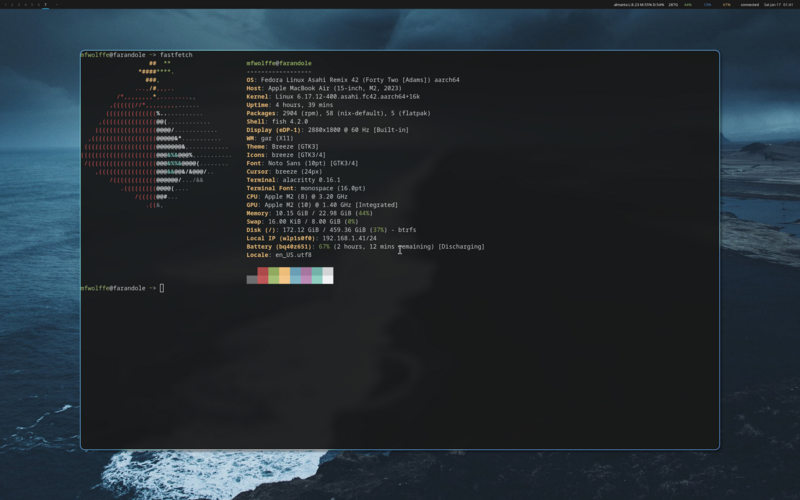Switch to workspace 1 in top bar
Viewport: 800px width, 500px height.
(5, 5)
